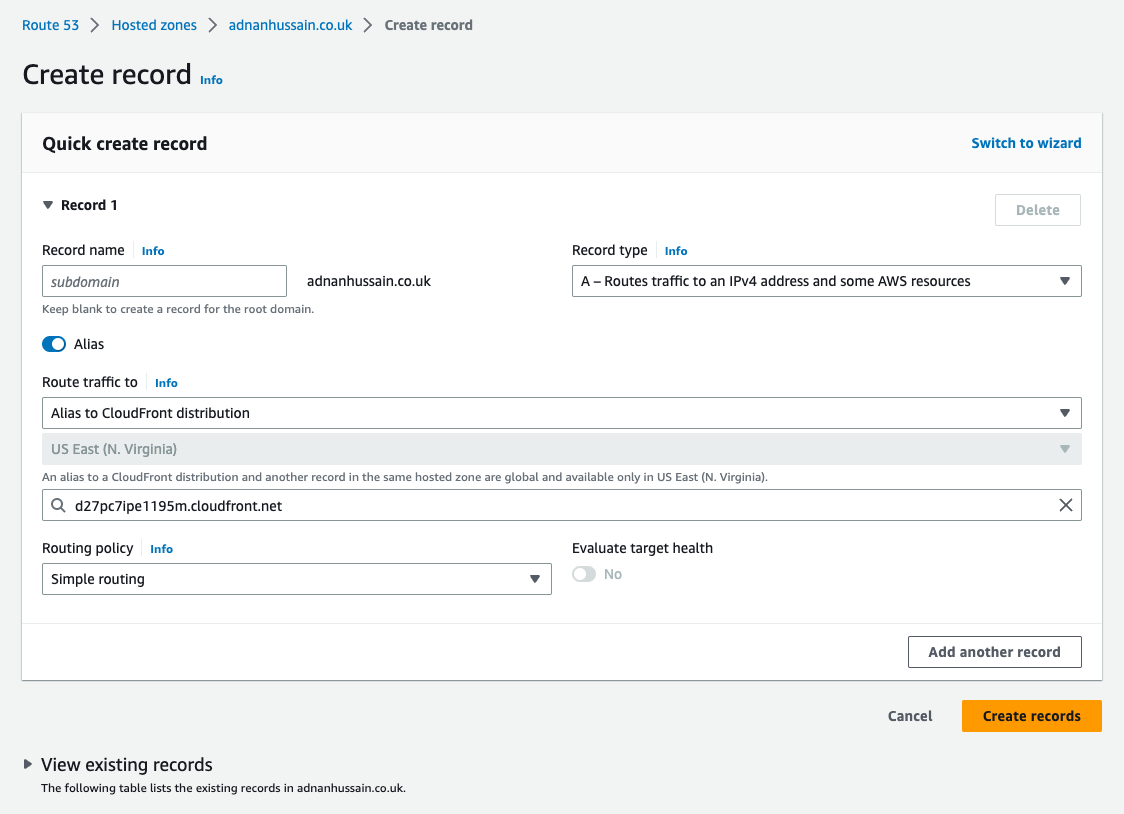Image resolution: width=1124 pixels, height=814 pixels.
Task: Toggle the Evaluate target health switch
Action: click(583, 574)
